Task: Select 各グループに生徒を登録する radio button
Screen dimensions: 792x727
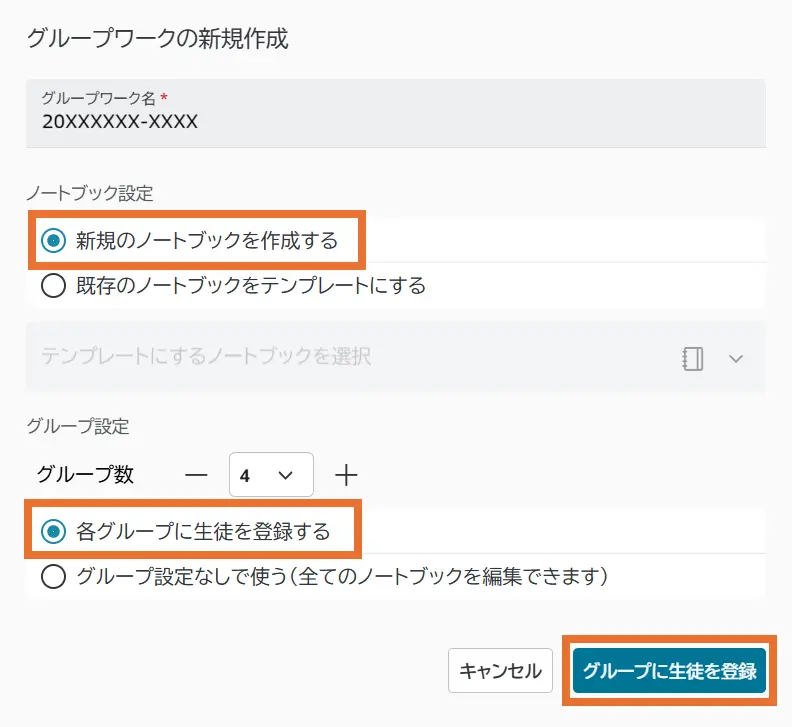Action: pos(54,531)
